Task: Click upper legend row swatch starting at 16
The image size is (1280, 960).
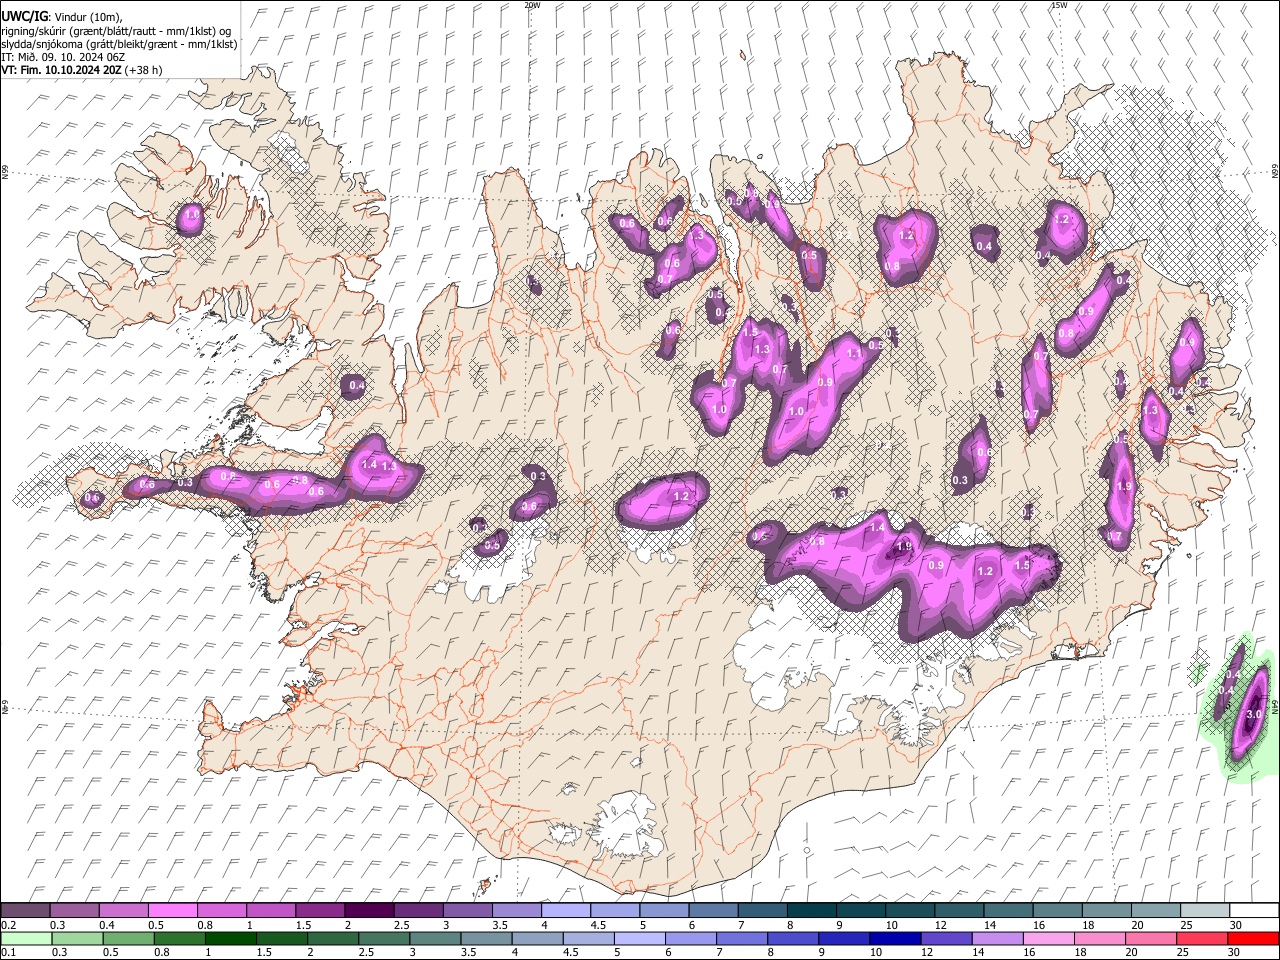Action: 1056,911
